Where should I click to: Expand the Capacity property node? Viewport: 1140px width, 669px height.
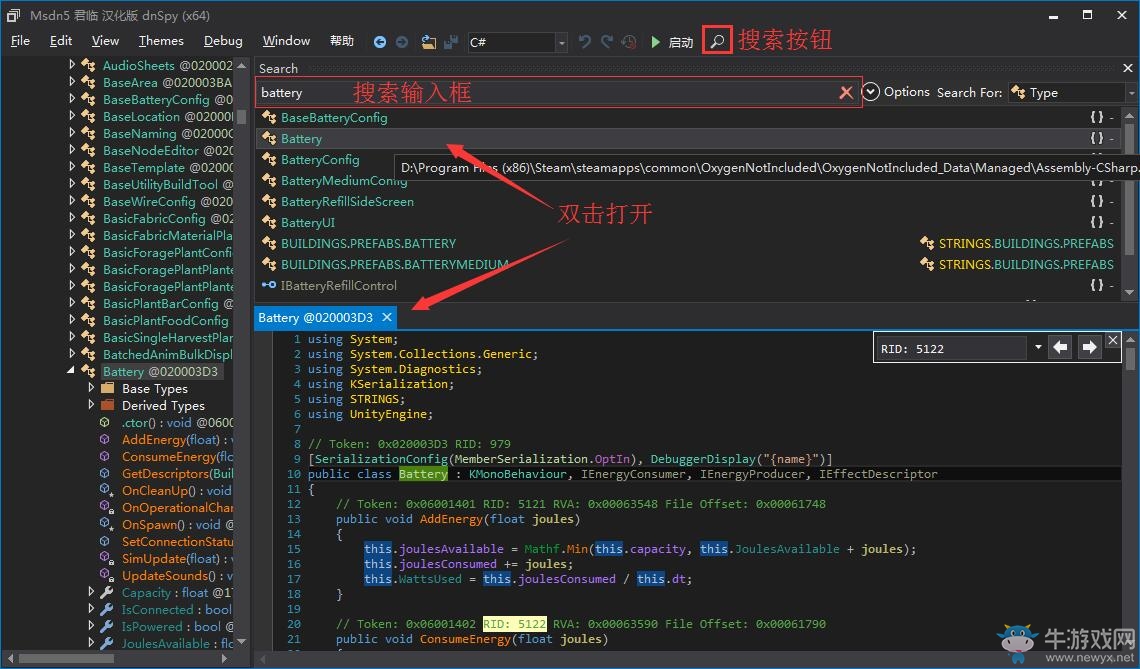click(91, 592)
